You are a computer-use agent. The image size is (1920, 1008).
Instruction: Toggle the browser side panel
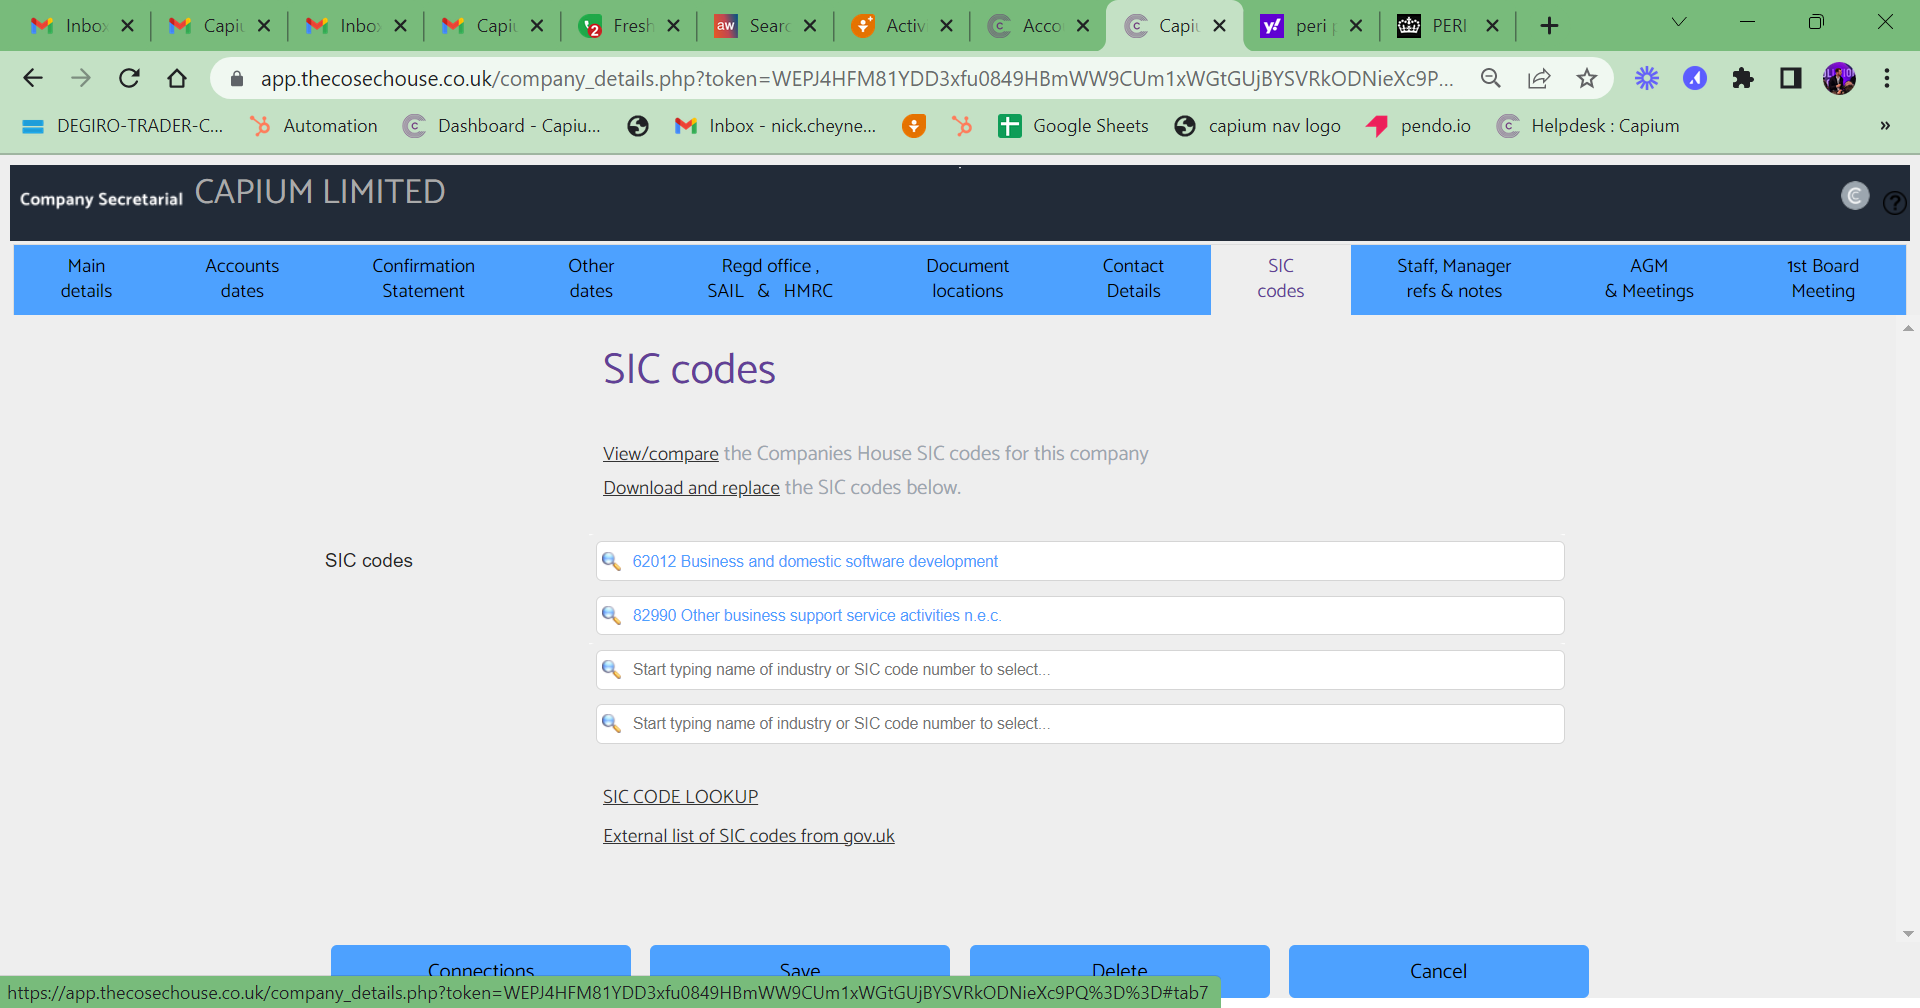[x=1791, y=78]
